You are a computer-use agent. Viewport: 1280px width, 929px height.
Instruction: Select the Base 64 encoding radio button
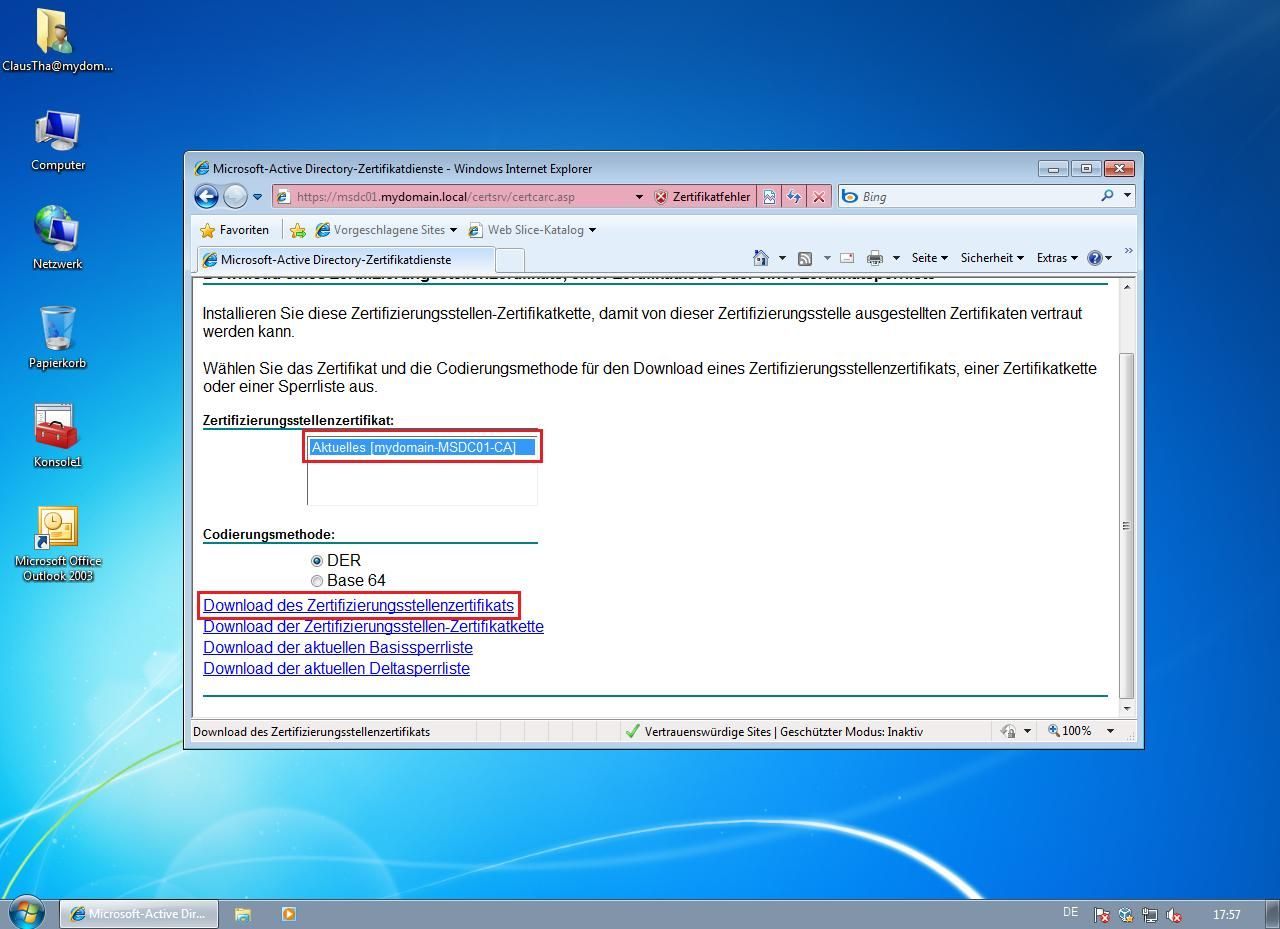[317, 581]
